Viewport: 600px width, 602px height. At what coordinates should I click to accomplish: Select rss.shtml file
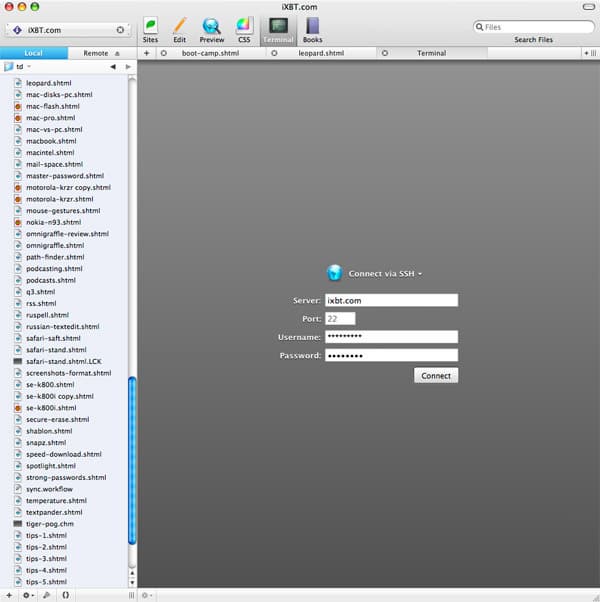41,303
